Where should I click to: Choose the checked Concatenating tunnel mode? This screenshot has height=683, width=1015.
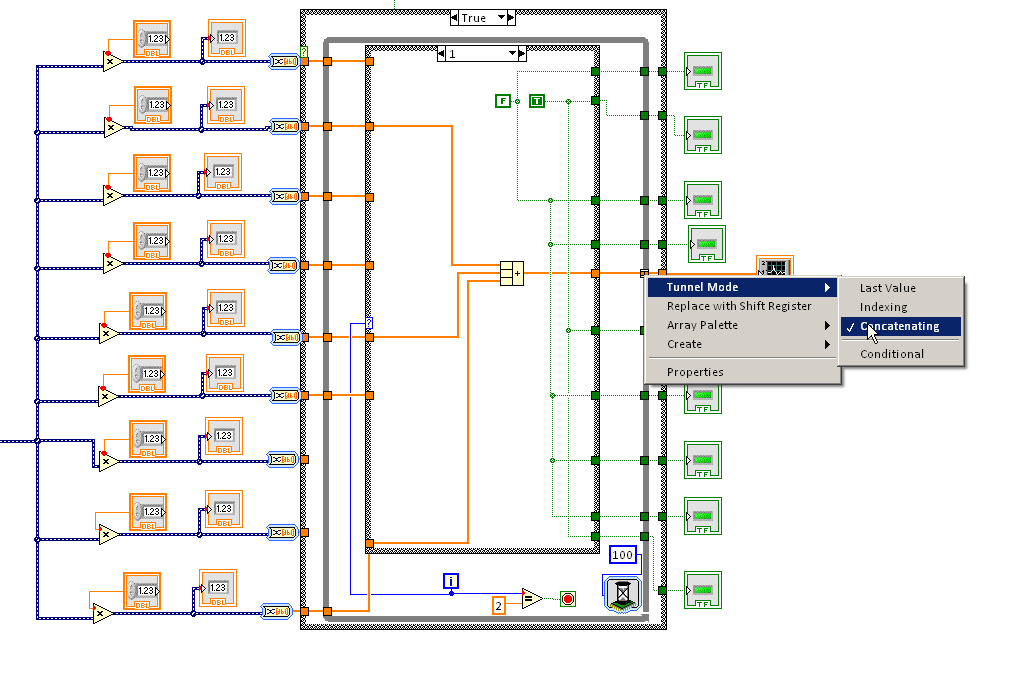click(899, 326)
